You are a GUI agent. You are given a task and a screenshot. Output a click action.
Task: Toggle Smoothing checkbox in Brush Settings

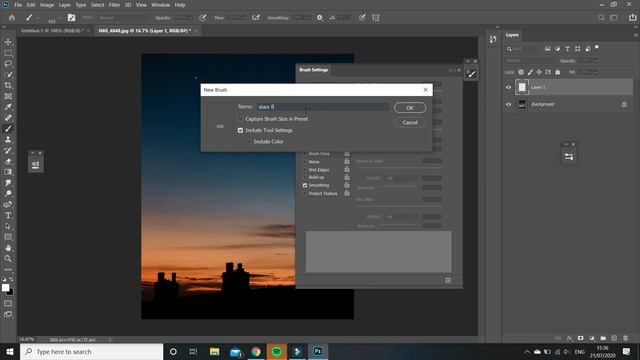[305, 185]
